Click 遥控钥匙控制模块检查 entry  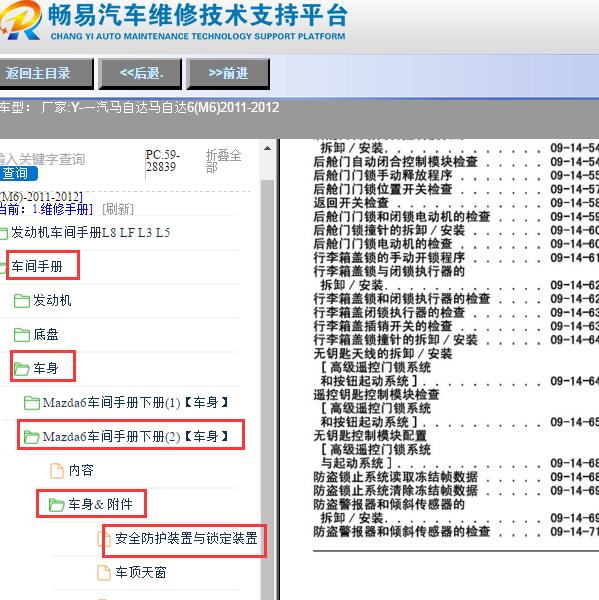pyautogui.click(x=376, y=395)
